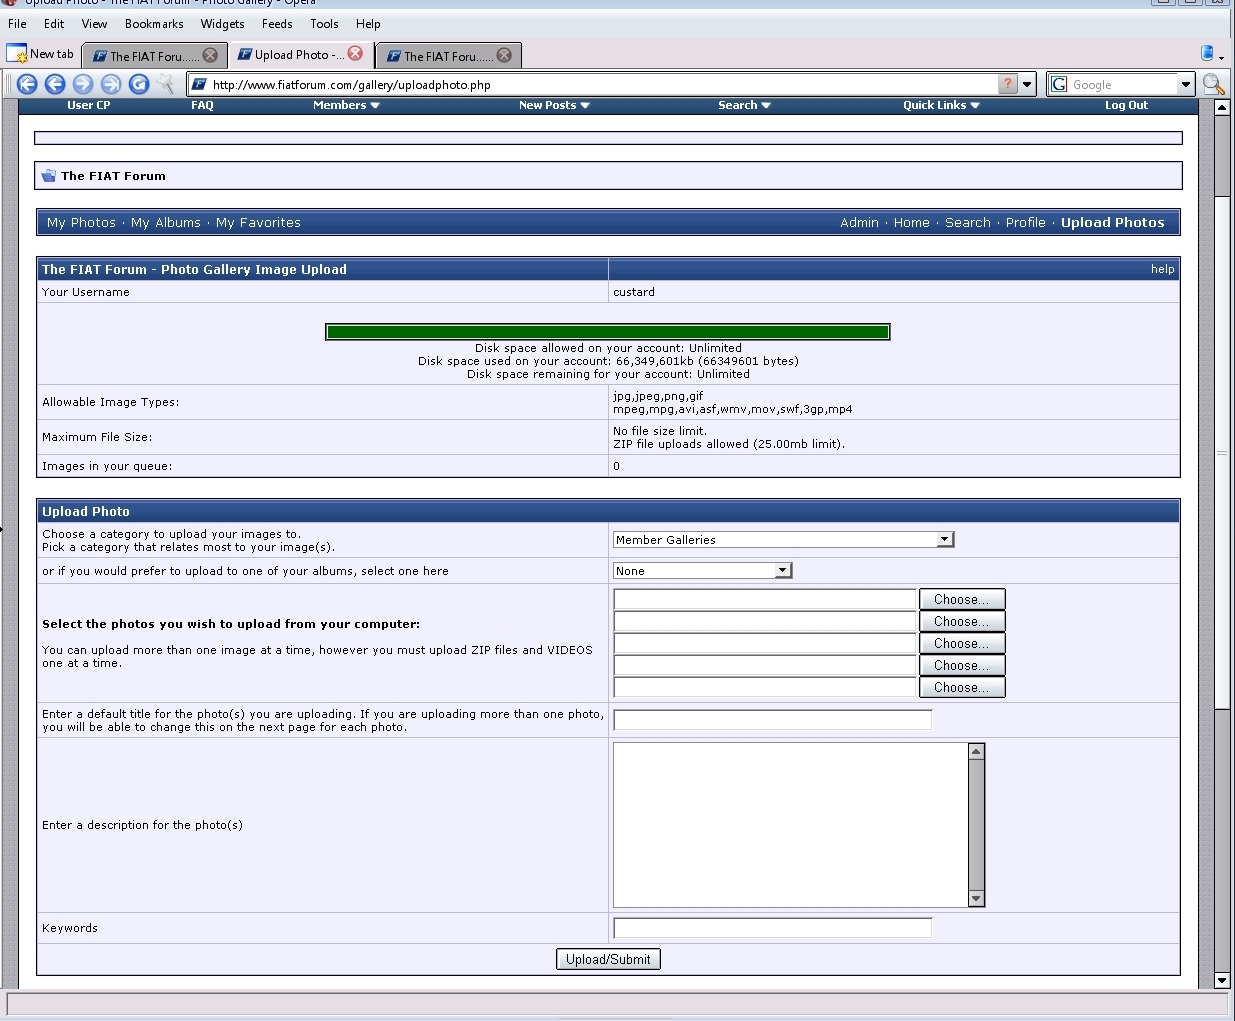Open the View menu
The width and height of the screenshot is (1235, 1021).
[x=94, y=24]
